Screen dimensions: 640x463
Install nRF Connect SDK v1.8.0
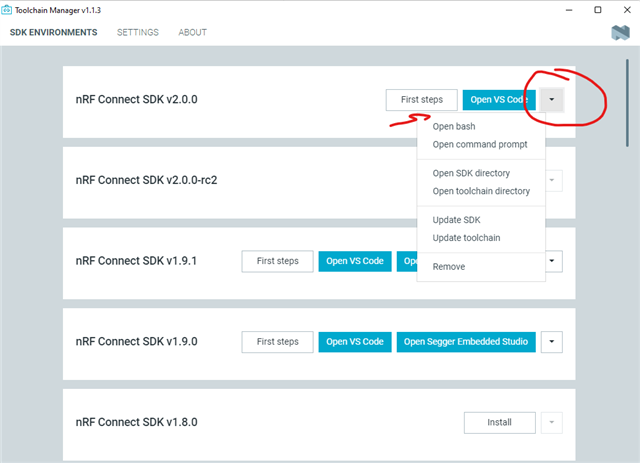[x=500, y=423]
